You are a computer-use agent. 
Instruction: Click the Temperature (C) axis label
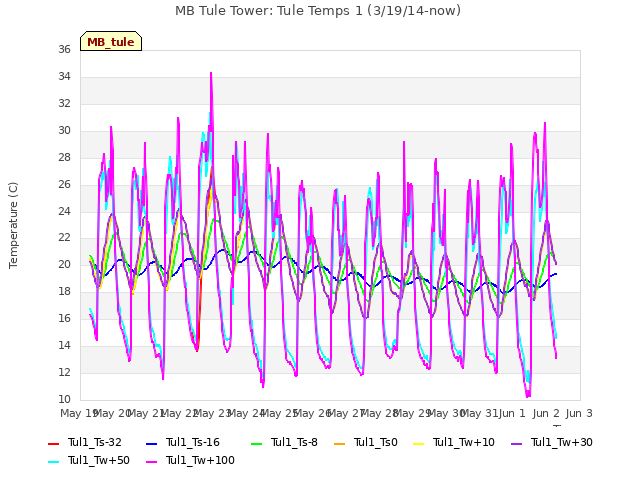13,225
